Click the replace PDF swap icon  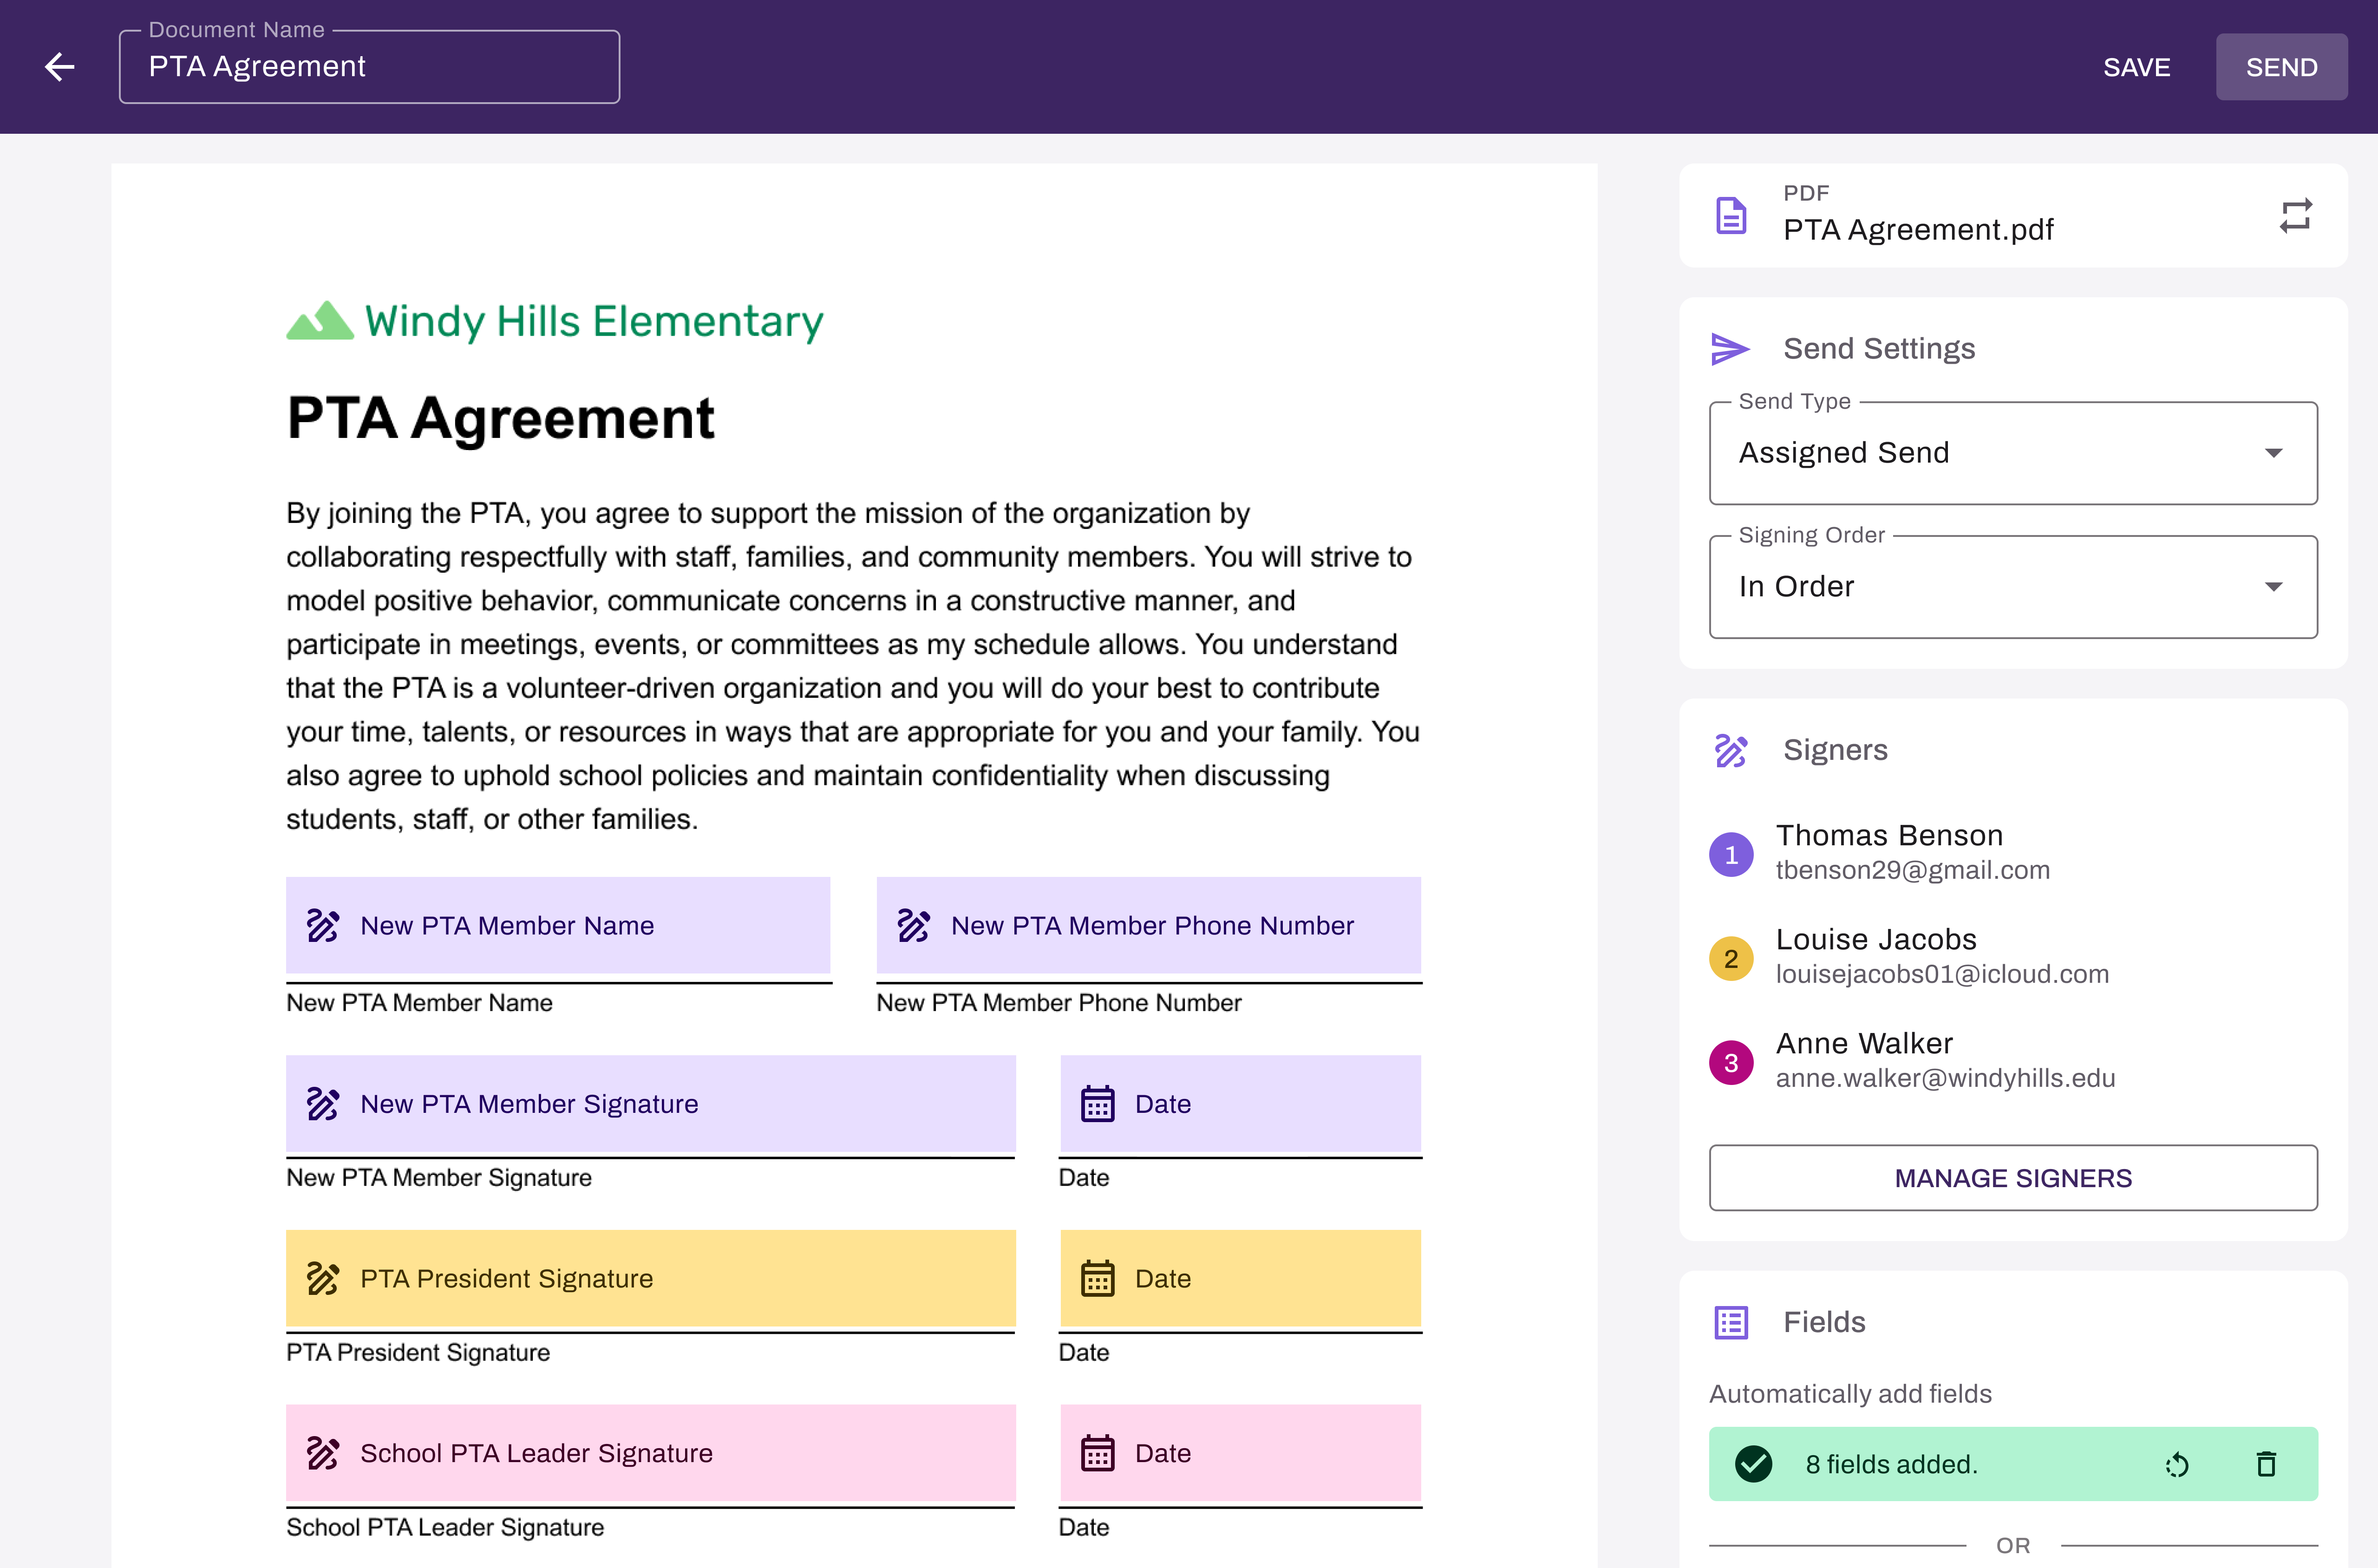(2296, 215)
